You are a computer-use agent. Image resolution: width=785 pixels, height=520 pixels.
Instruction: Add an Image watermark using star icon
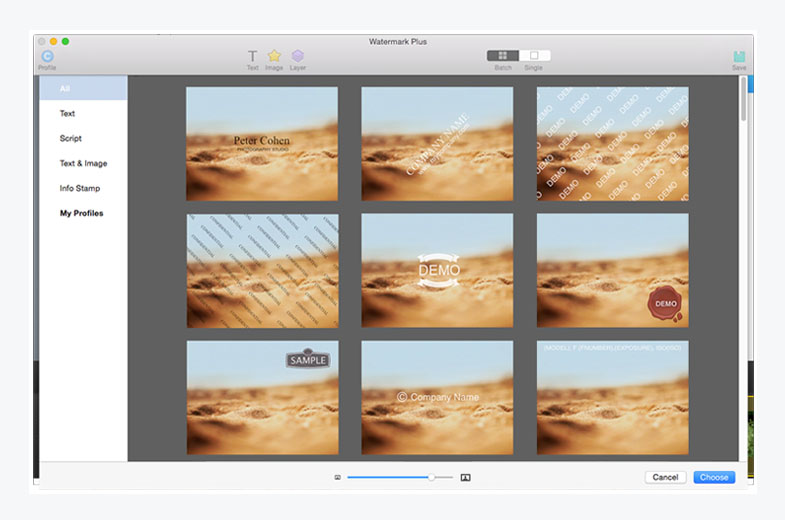point(274,57)
